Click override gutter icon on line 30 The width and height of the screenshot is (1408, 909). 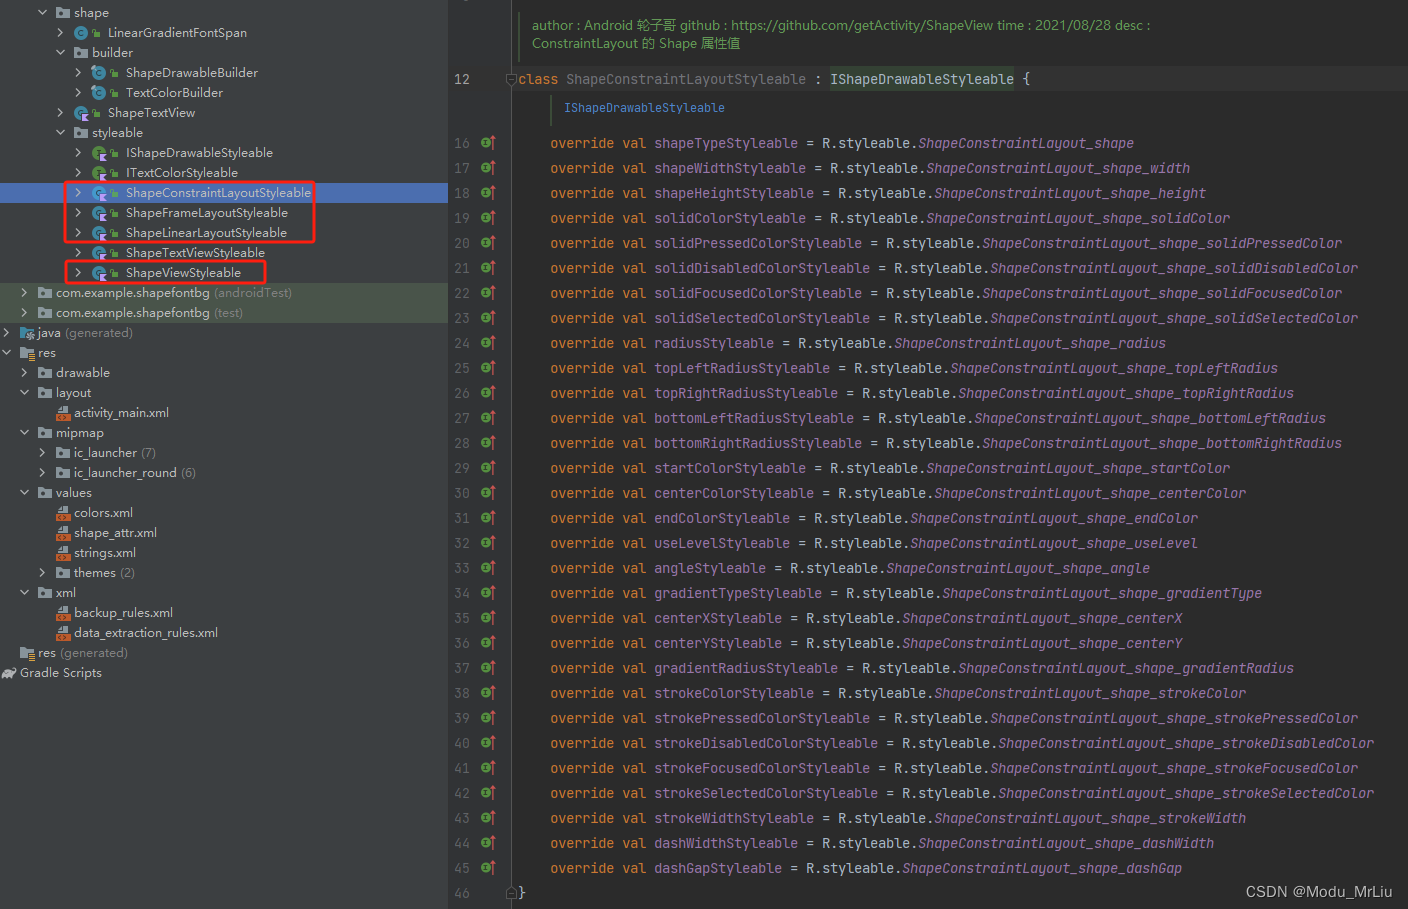[488, 493]
